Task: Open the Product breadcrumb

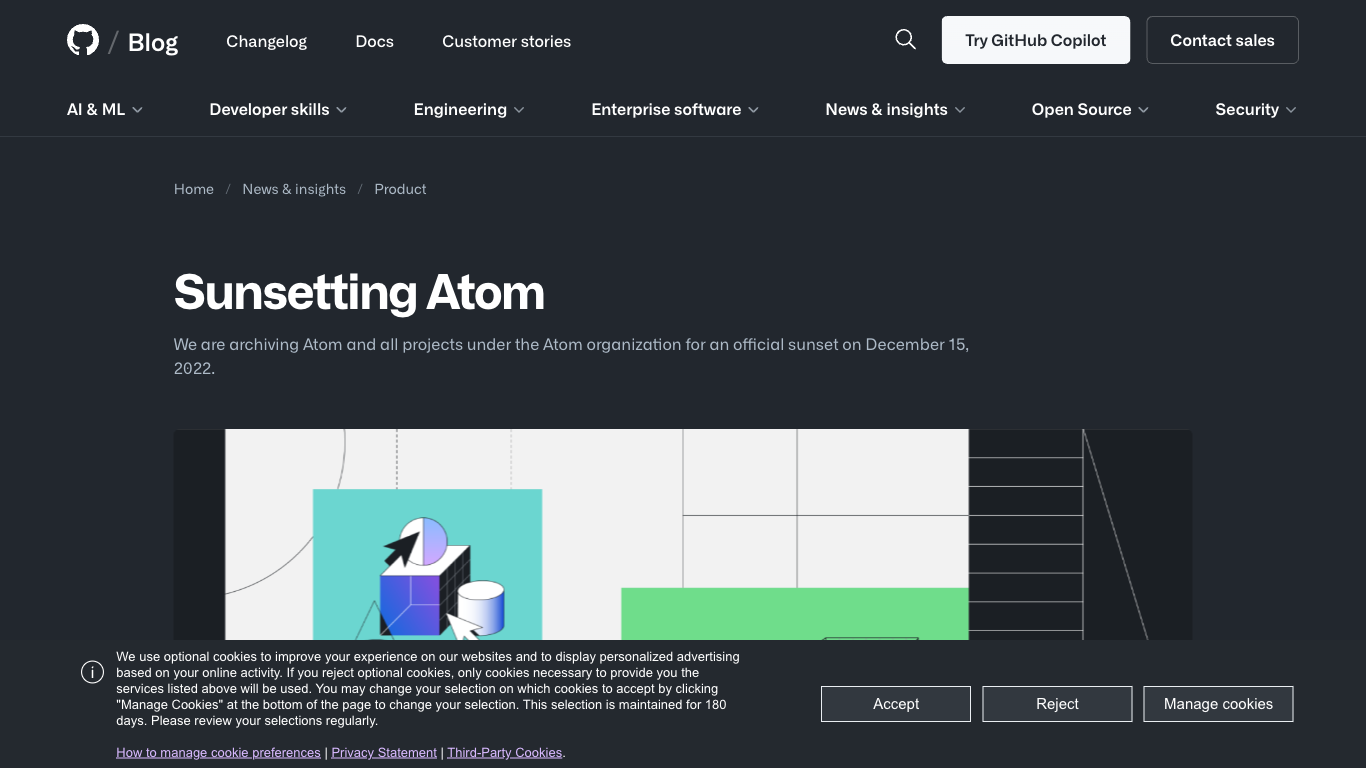Action: (400, 189)
